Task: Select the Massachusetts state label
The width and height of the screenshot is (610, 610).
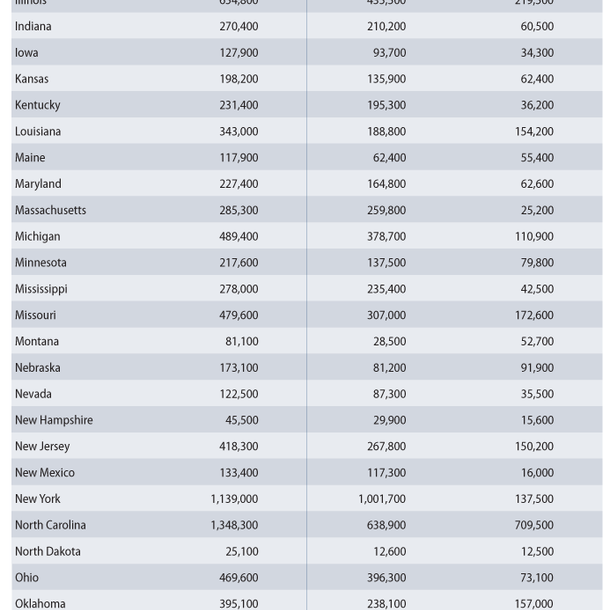Action: click(50, 211)
